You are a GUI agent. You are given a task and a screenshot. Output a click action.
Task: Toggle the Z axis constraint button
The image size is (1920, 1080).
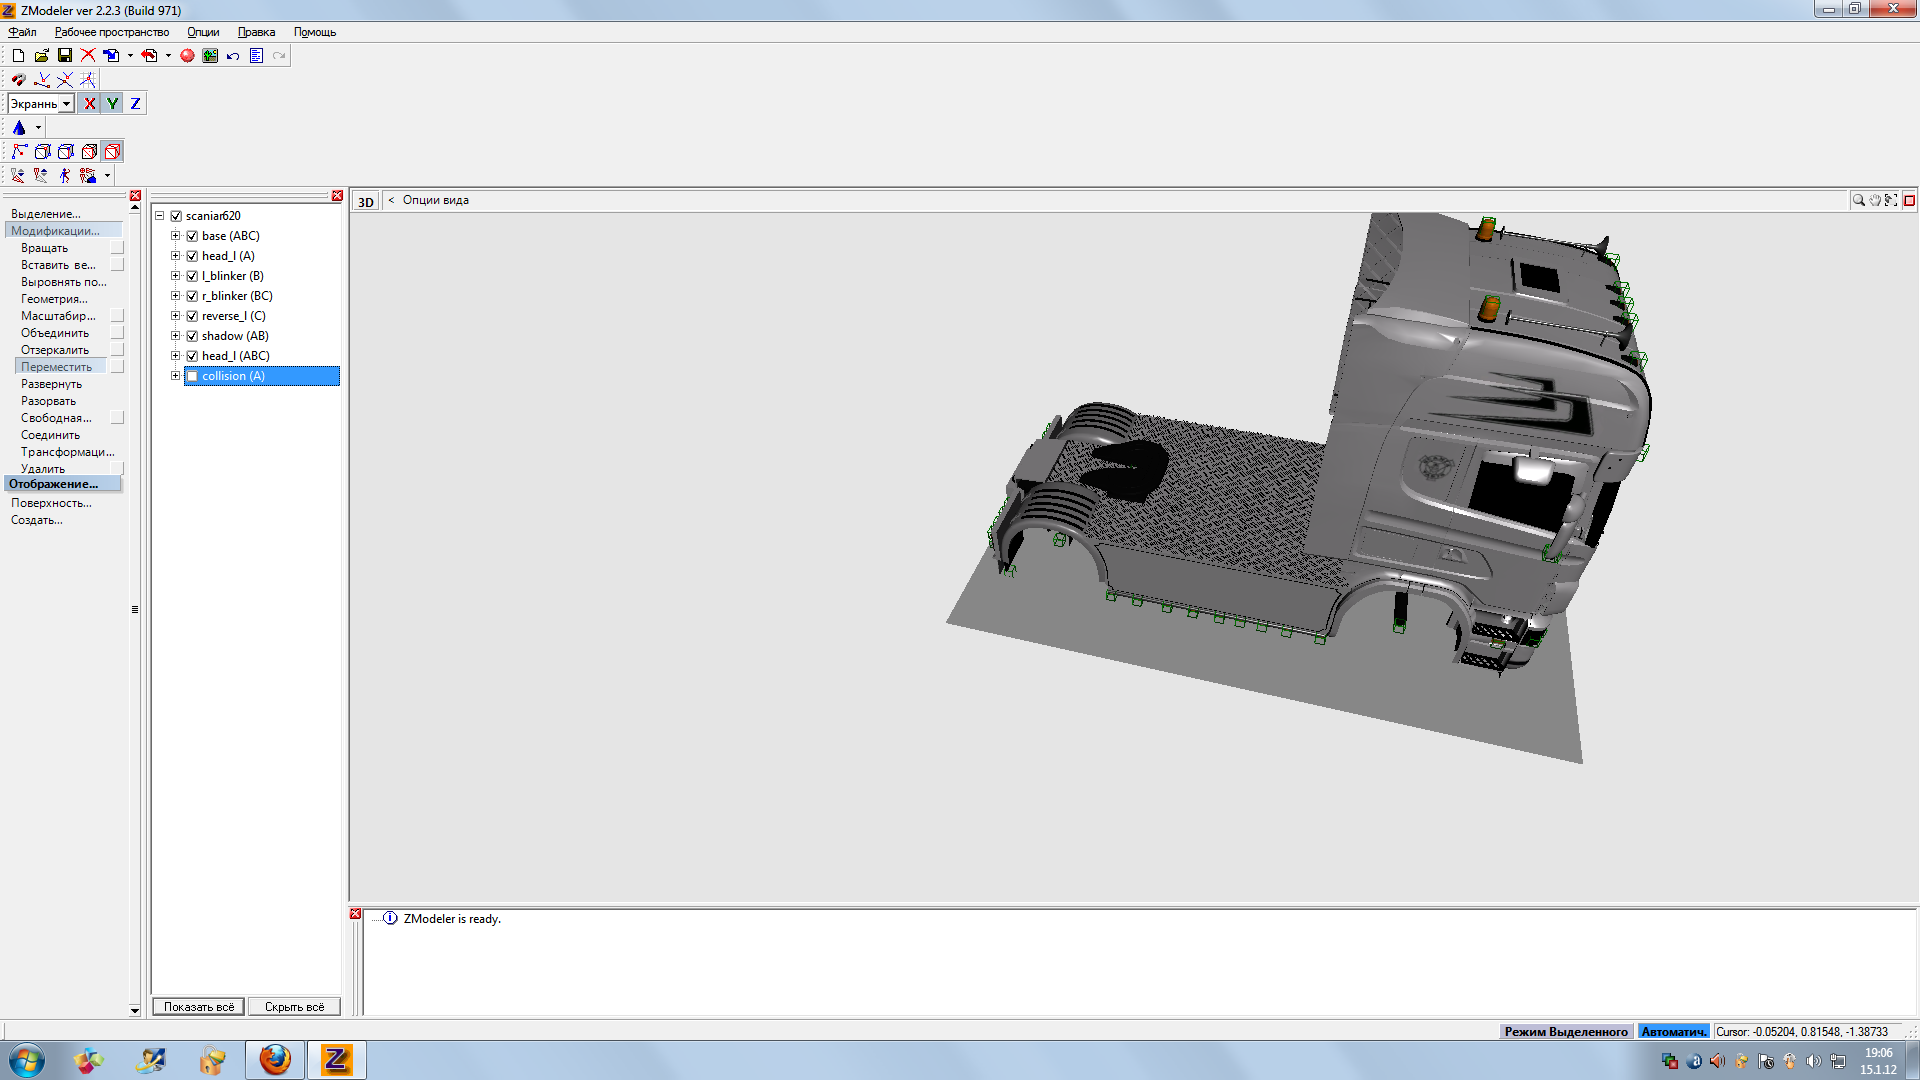(x=135, y=104)
